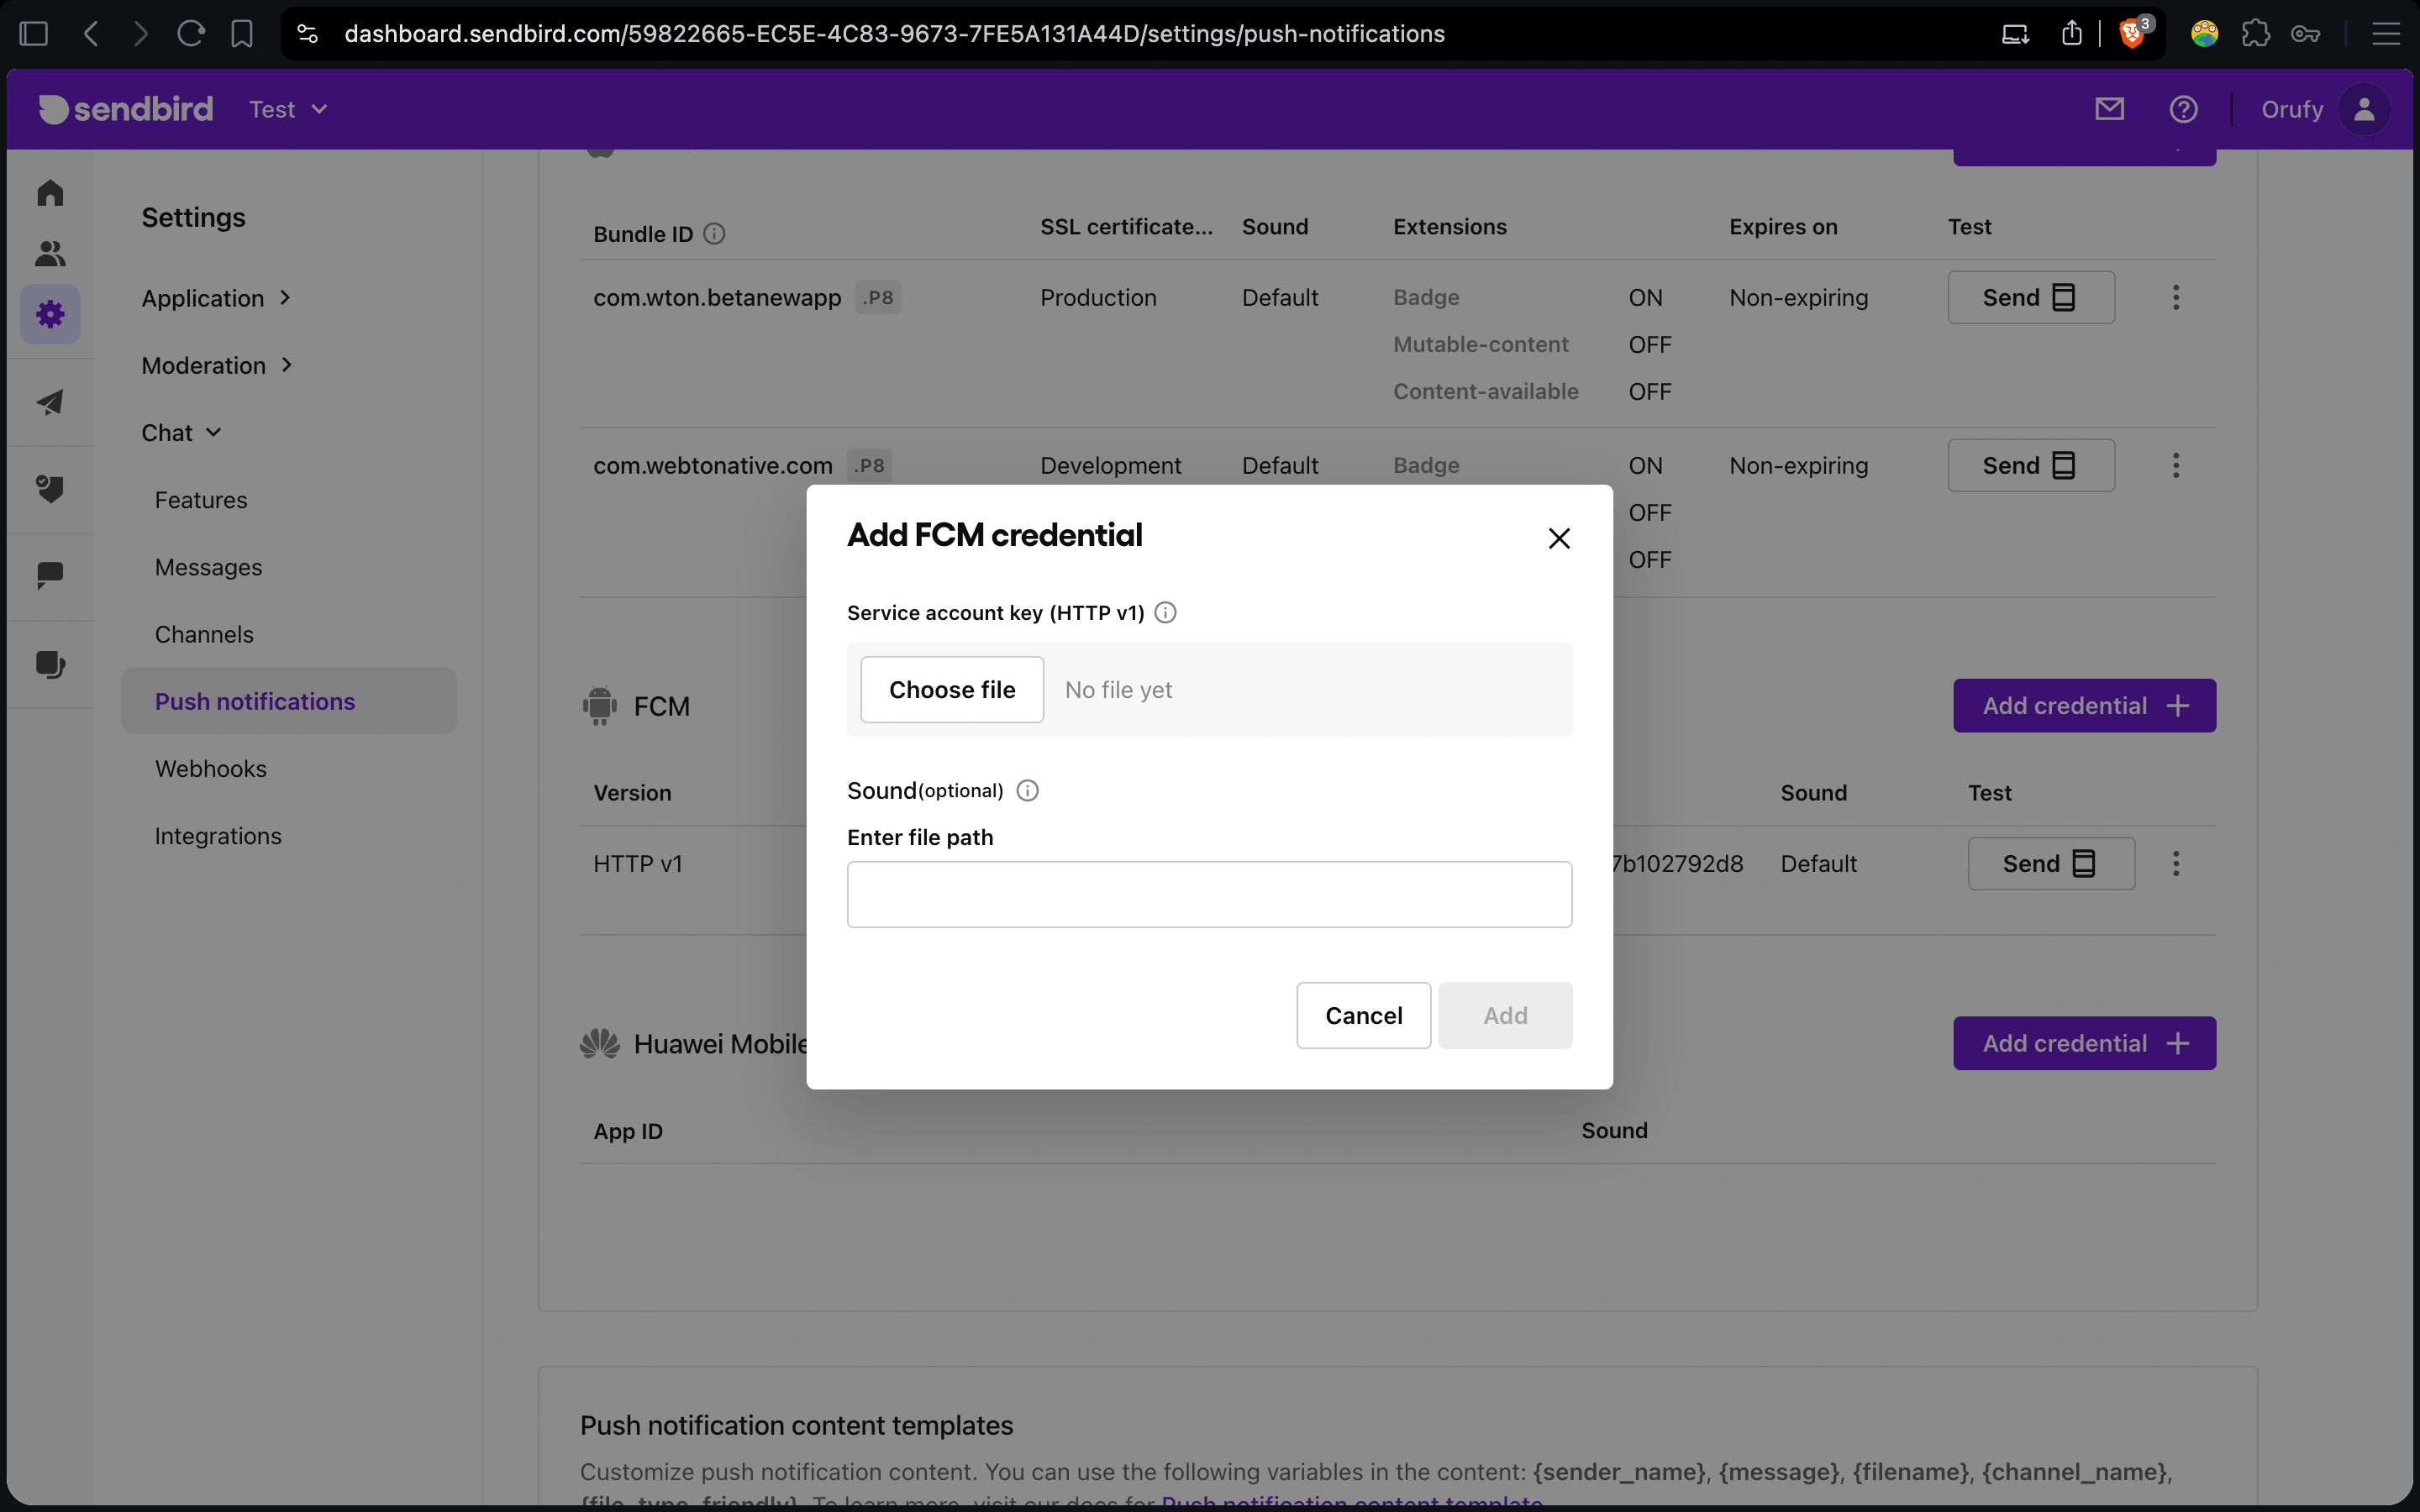2420x1512 pixels.
Task: Click the Huawei logo icon
Action: [x=600, y=1043]
